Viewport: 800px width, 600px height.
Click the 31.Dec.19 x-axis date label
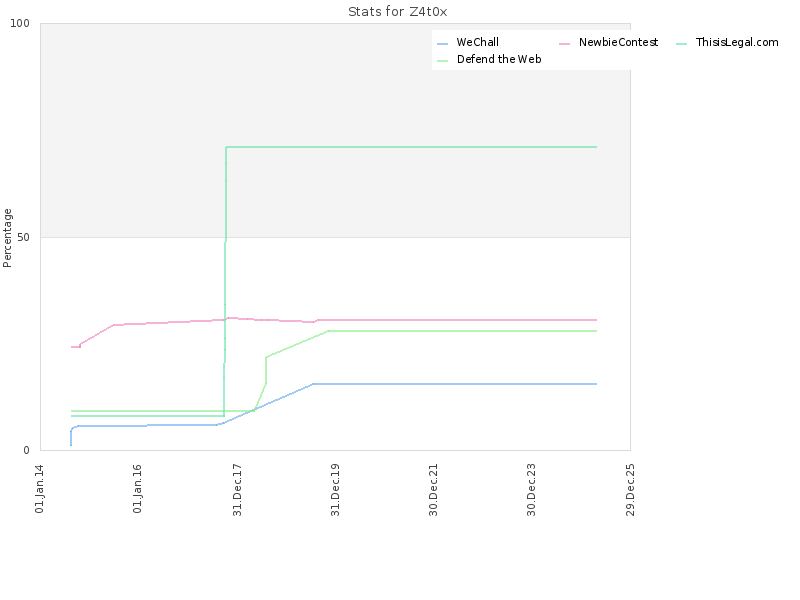tap(335, 488)
